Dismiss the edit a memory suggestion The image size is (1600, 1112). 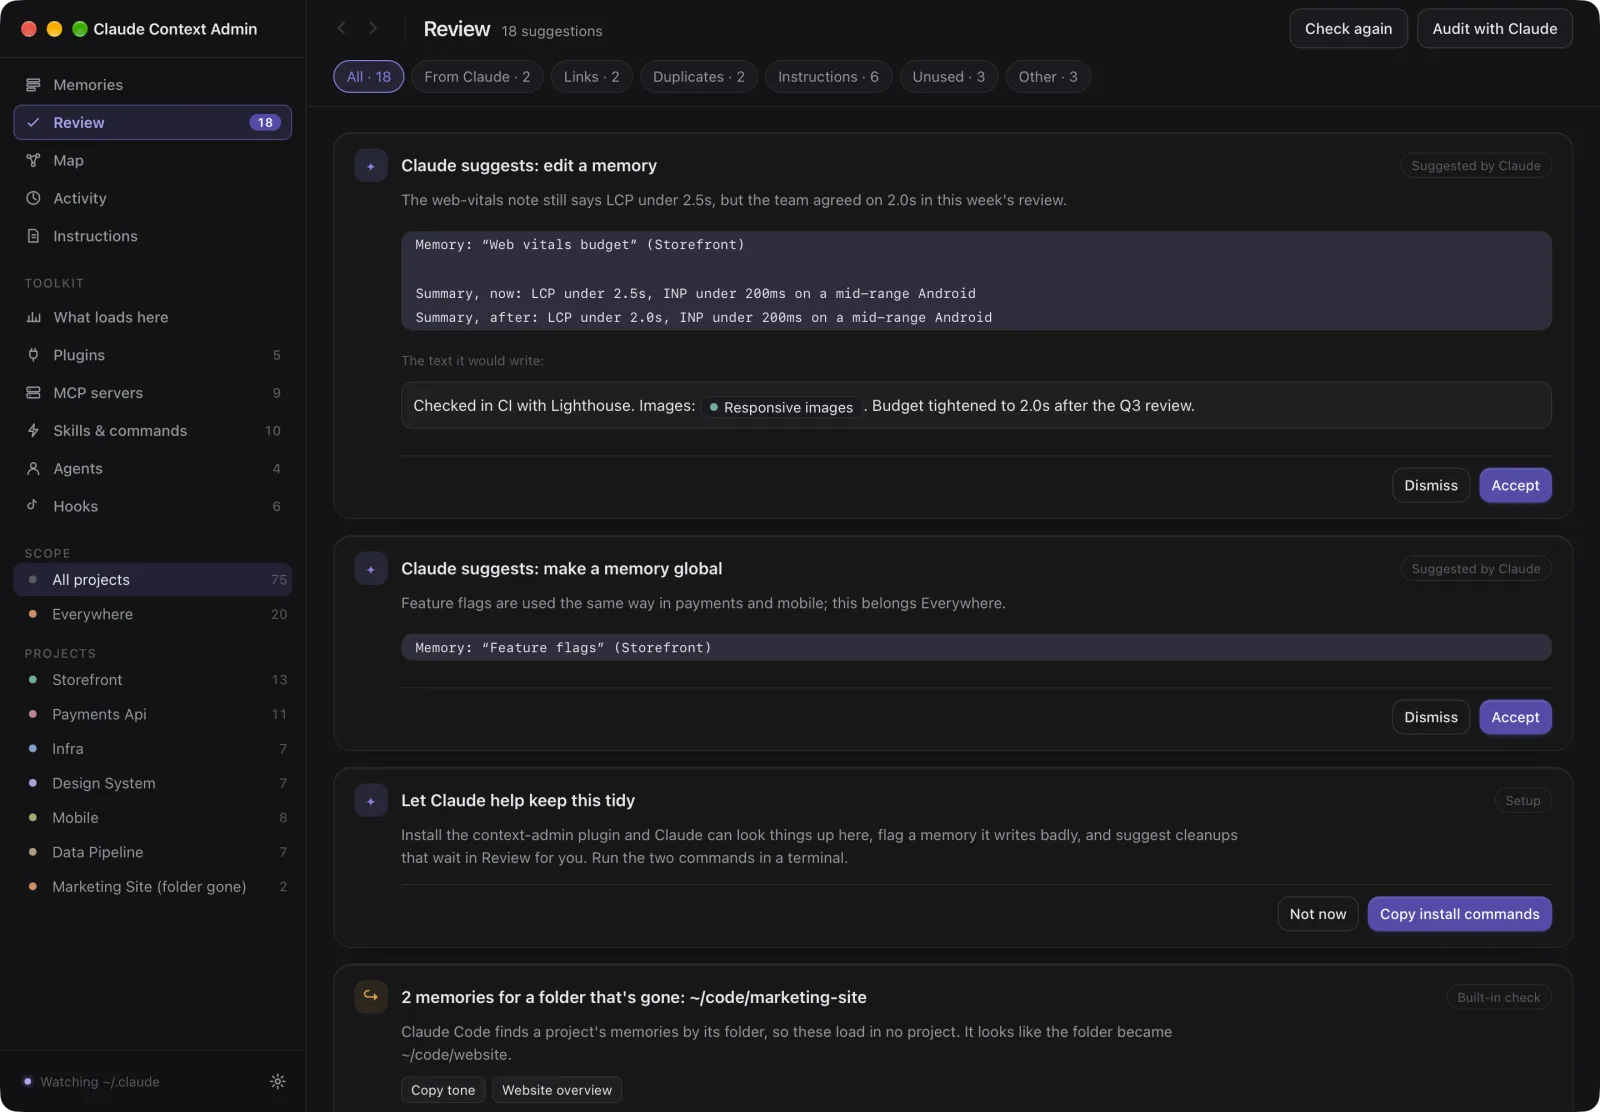[1431, 485]
